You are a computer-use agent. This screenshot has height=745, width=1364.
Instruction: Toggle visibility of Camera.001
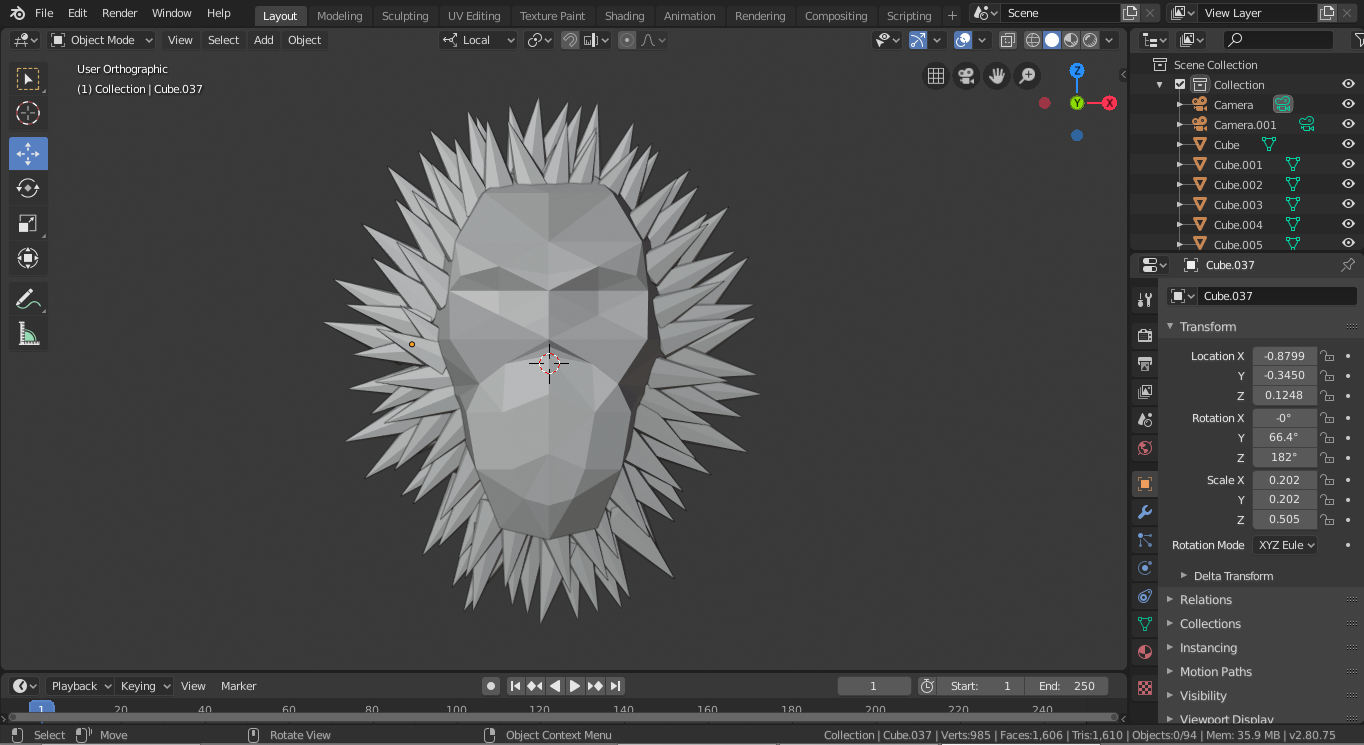pyautogui.click(x=1348, y=125)
